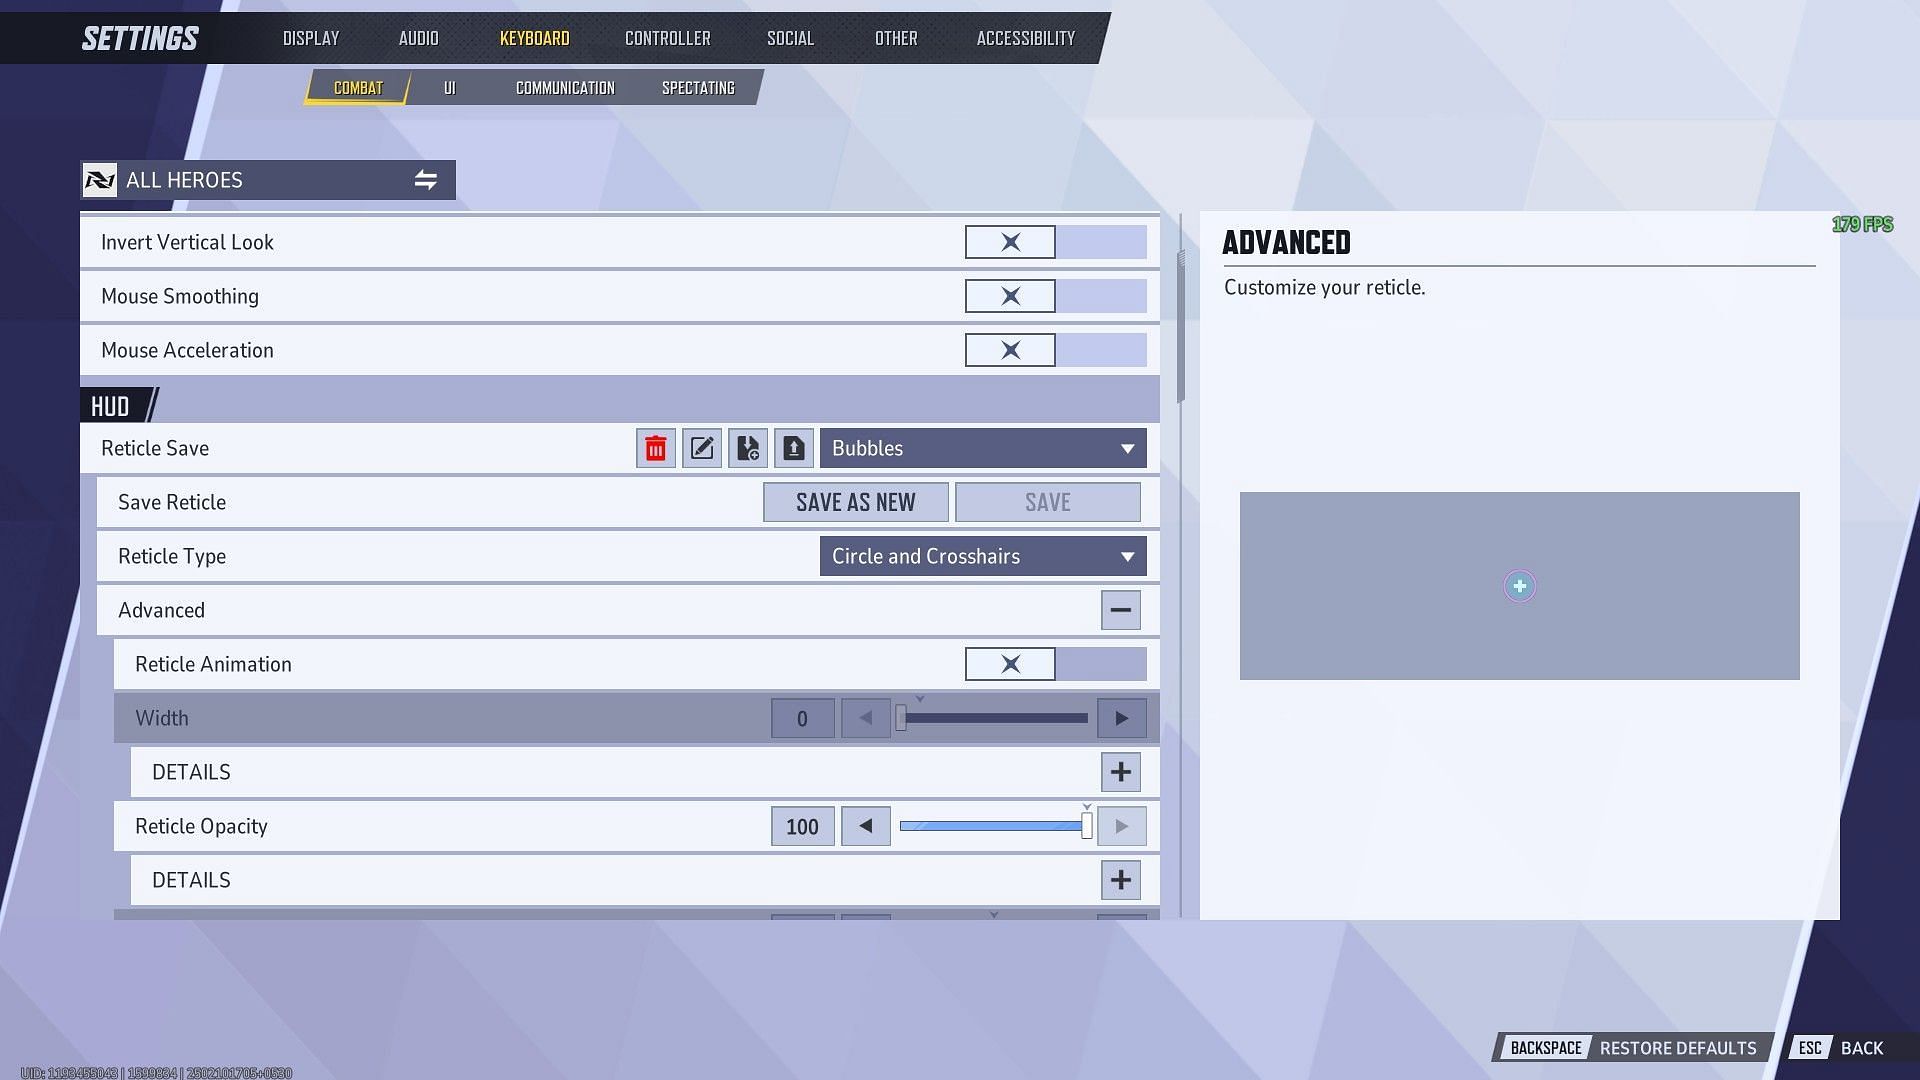Enable Mouse Acceleration toggle
Image resolution: width=1920 pixels, height=1080 pixels.
click(1055, 350)
